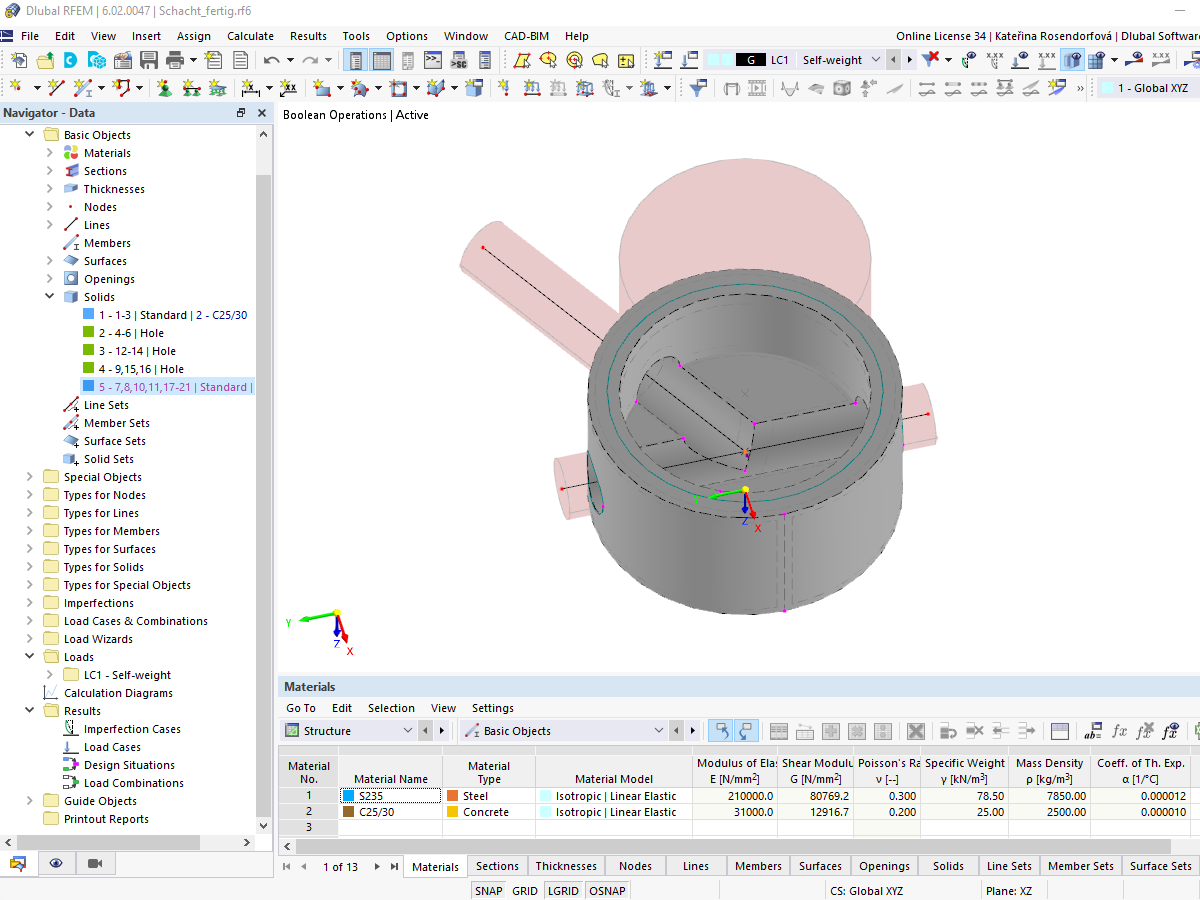
Task: Click Selection in the Materials panel menu
Action: pyautogui.click(x=391, y=708)
